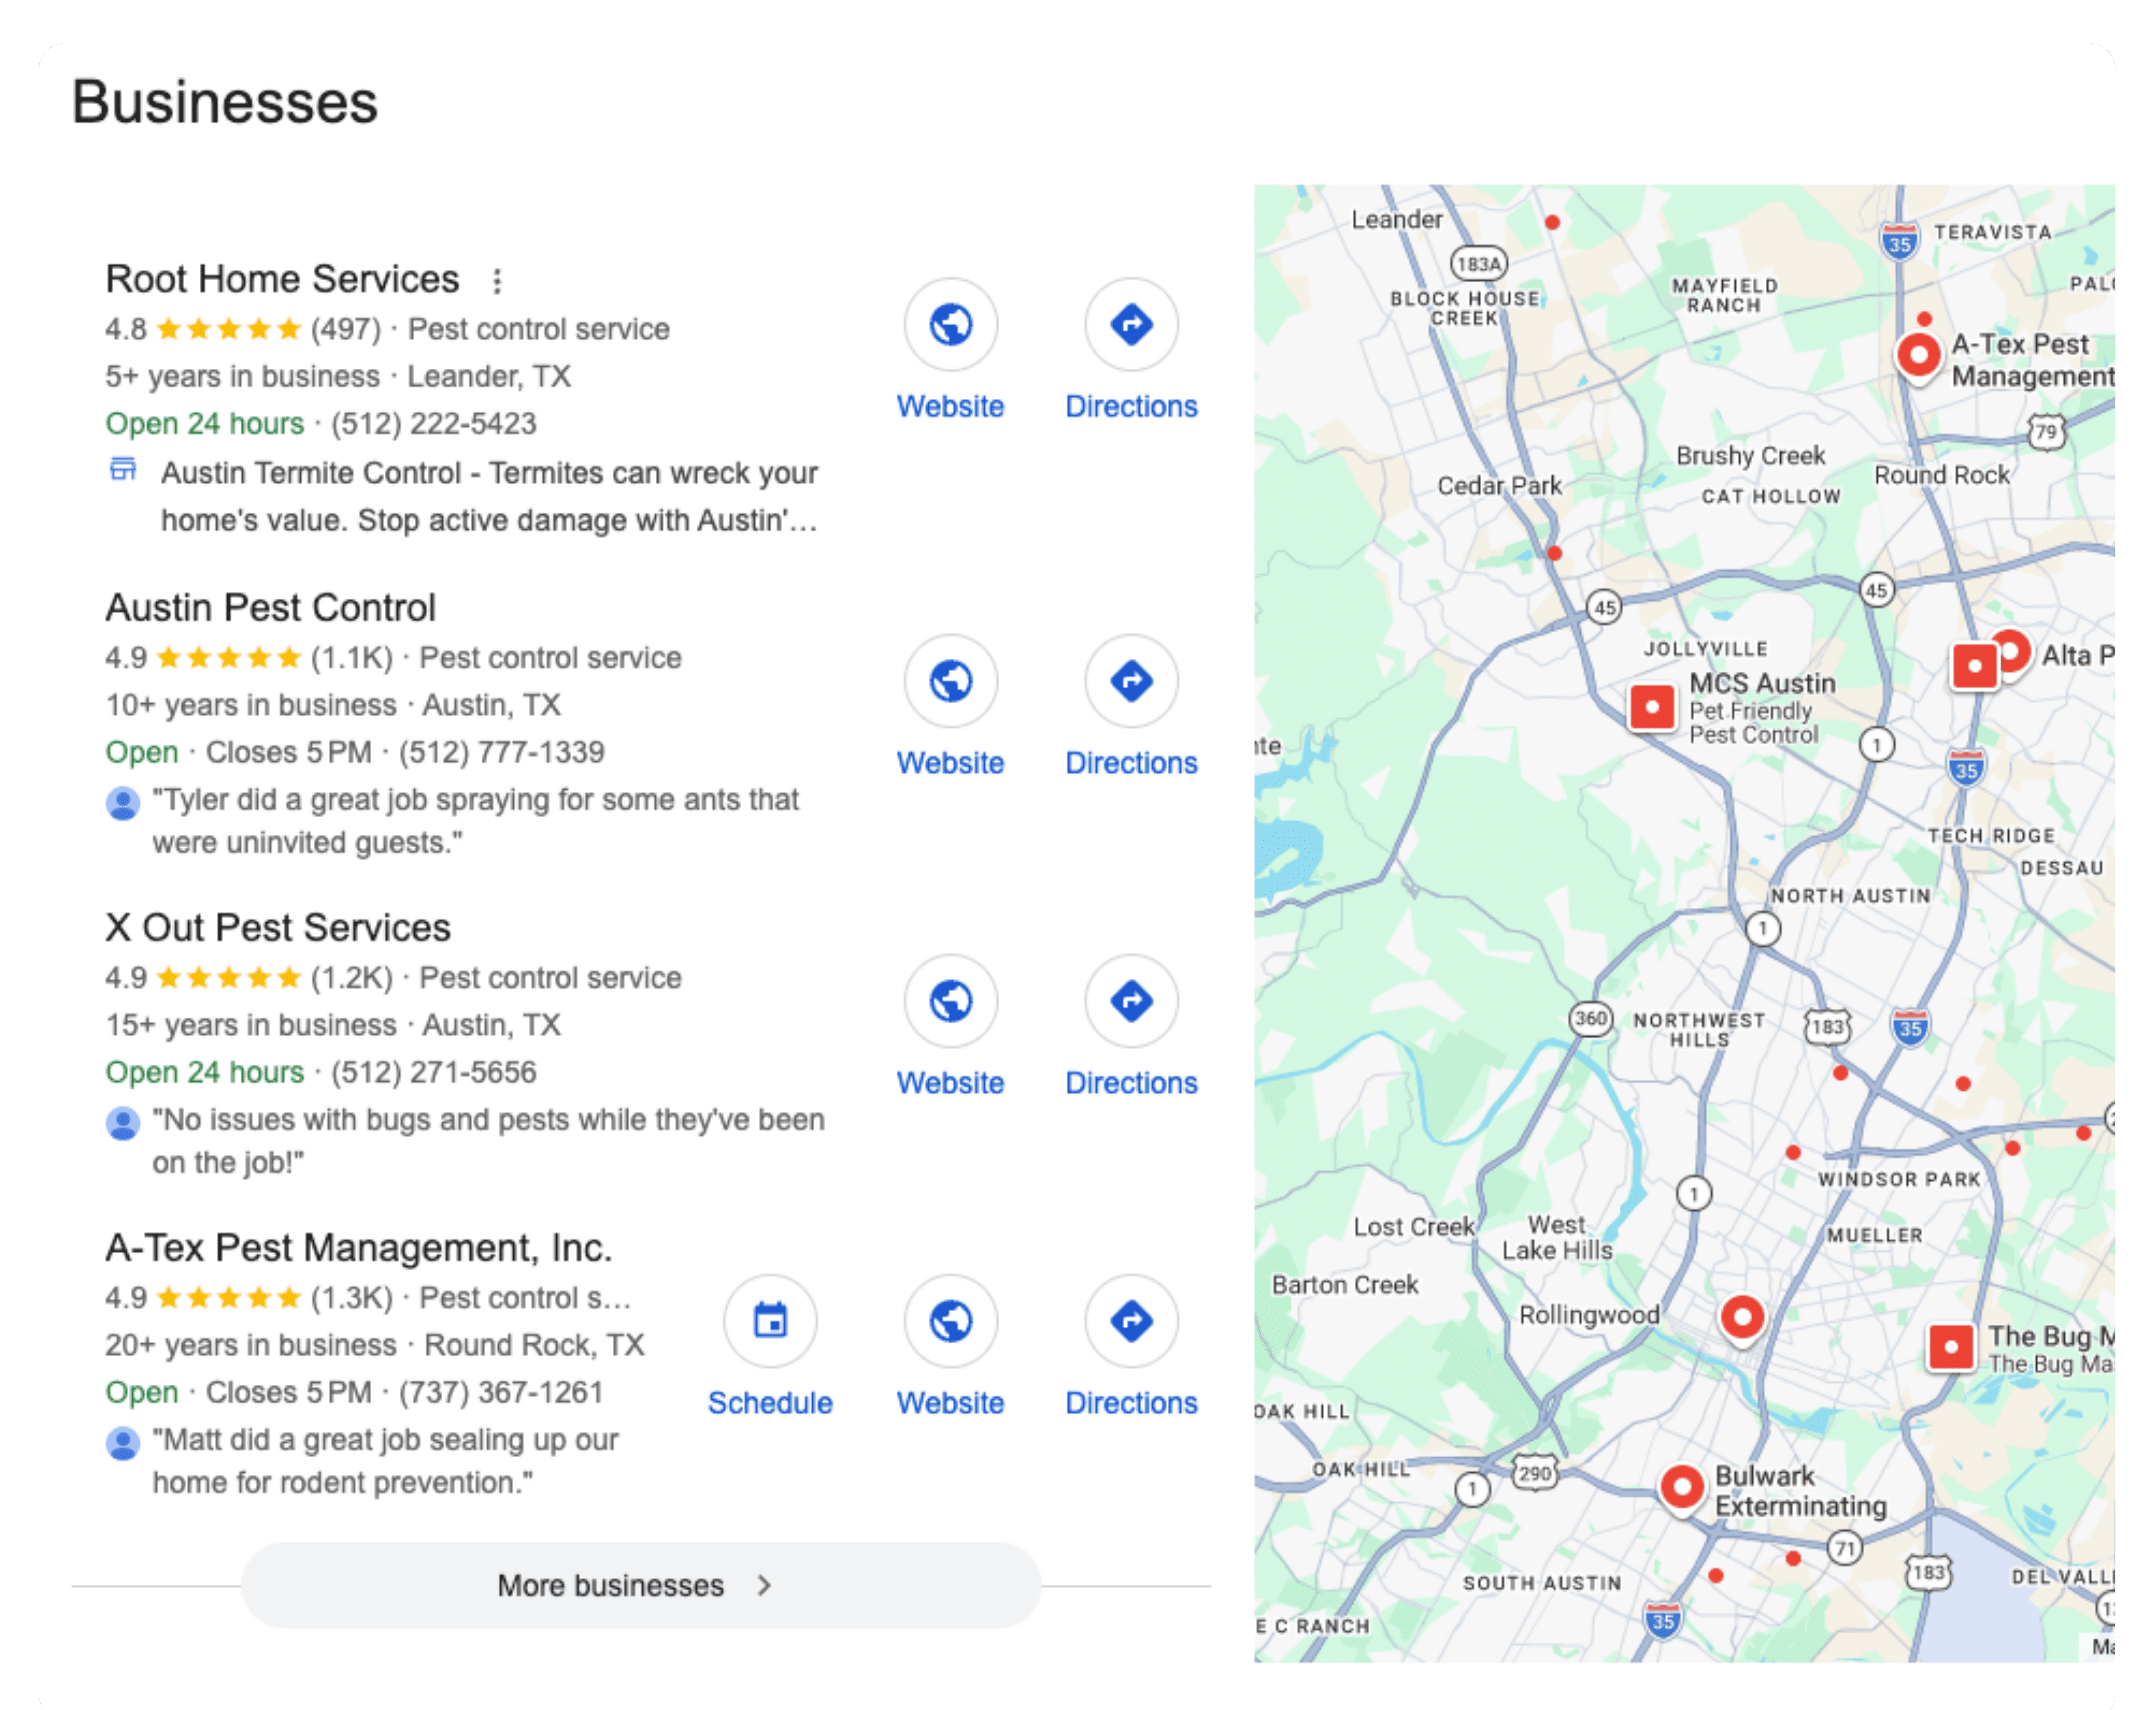The image size is (2154, 1710).
Task: Get directions to A-Tex Pest Management
Action: 1131,1321
